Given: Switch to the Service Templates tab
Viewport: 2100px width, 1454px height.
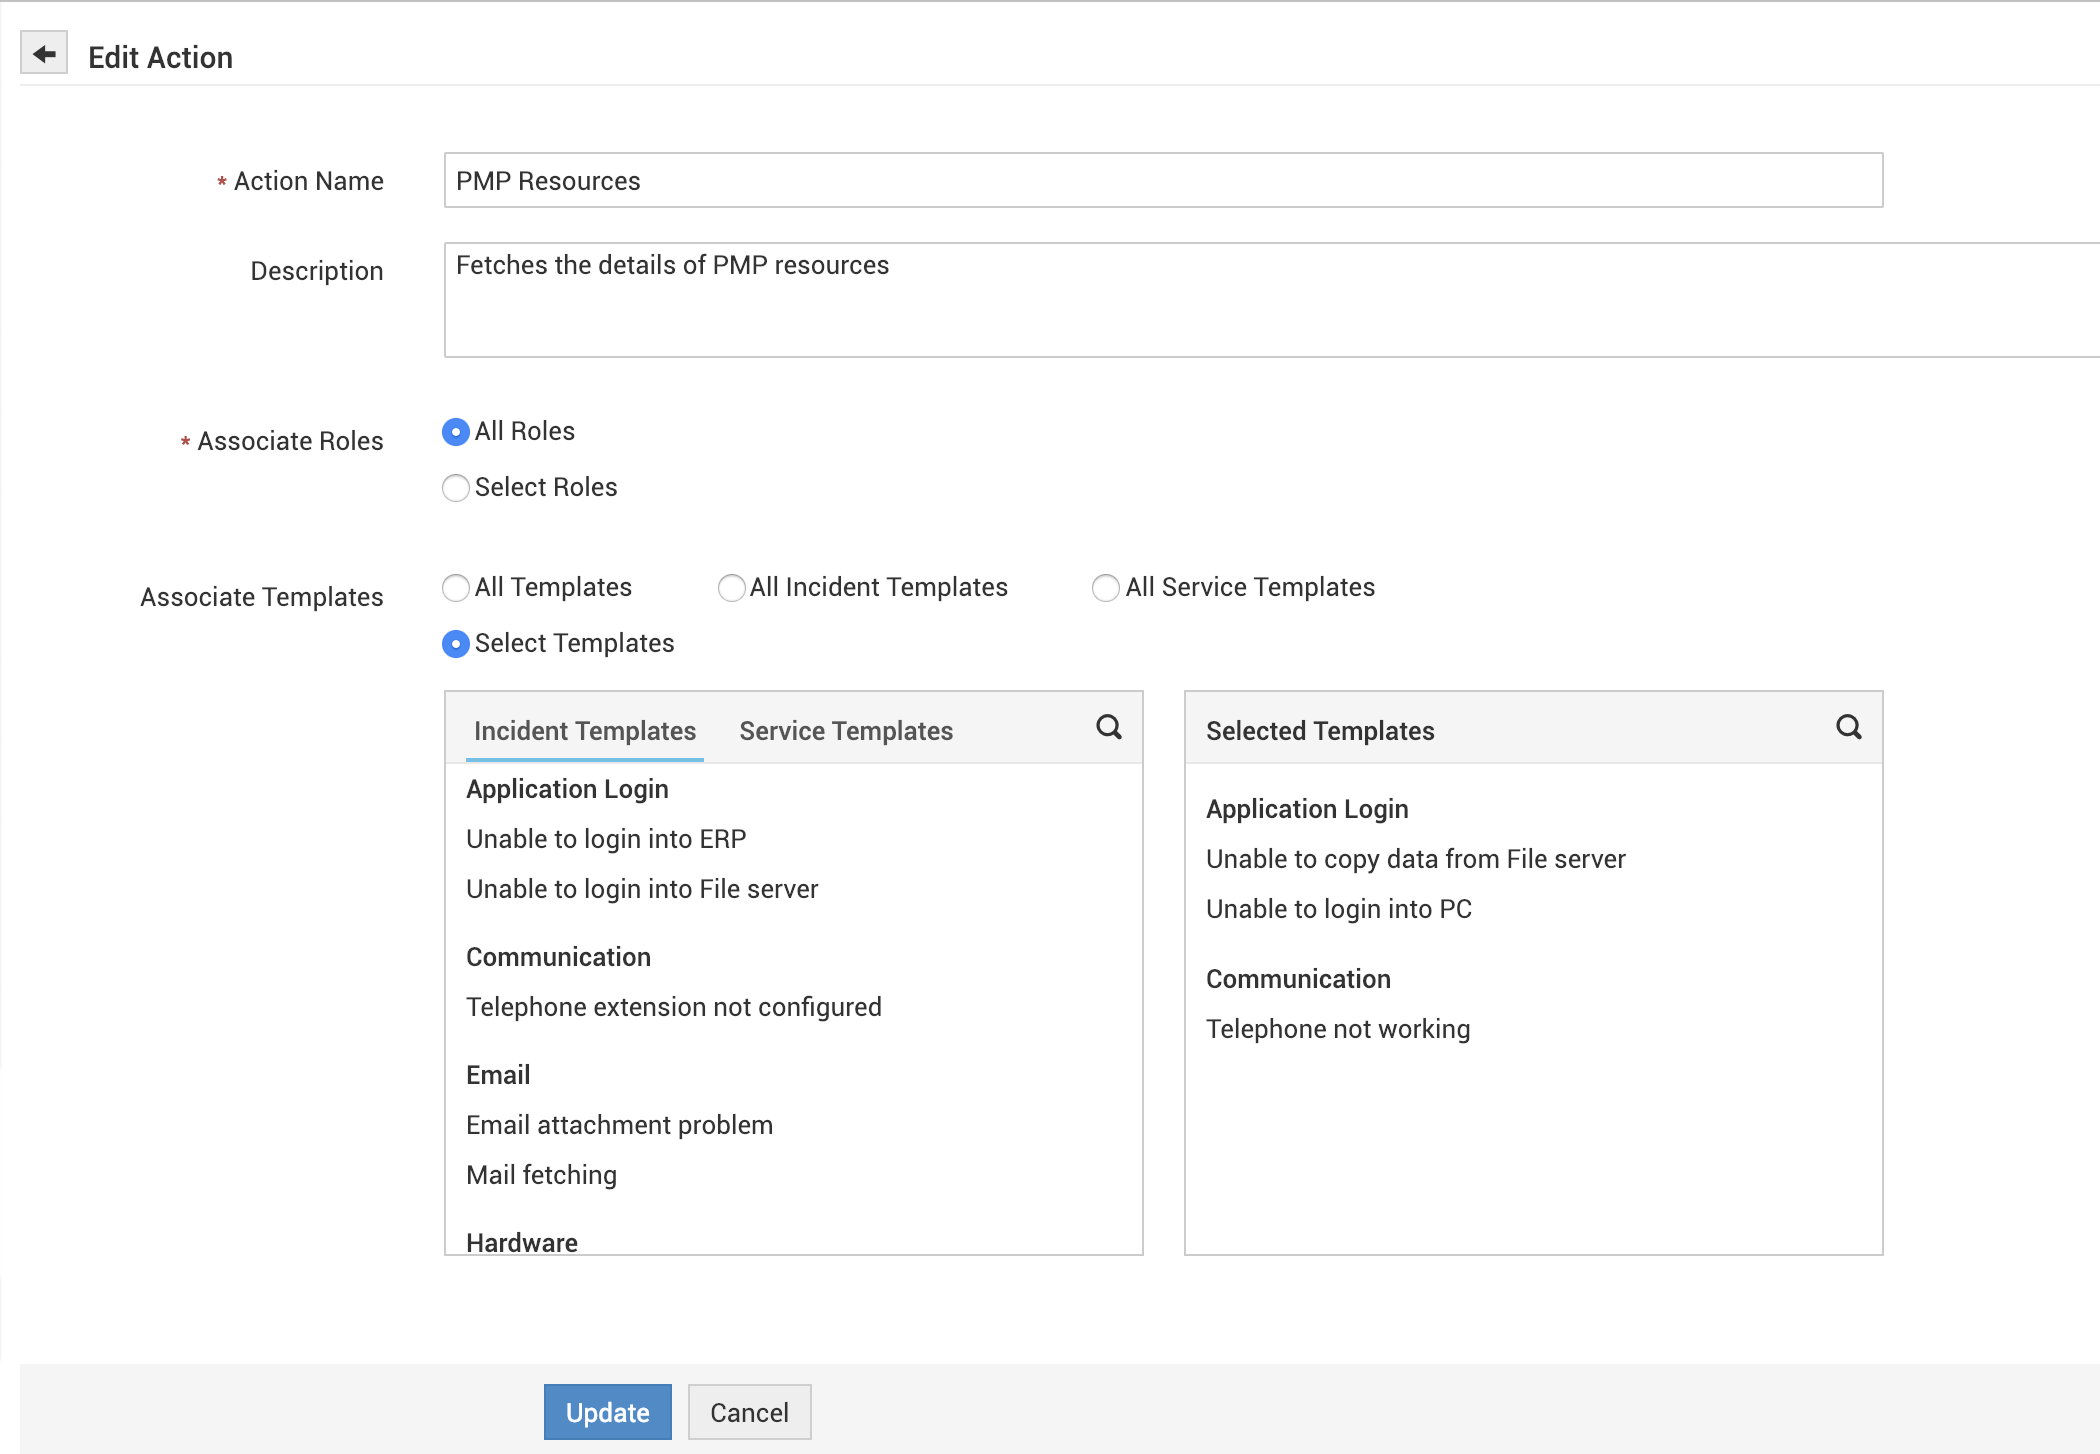Looking at the screenshot, I should coord(846,731).
